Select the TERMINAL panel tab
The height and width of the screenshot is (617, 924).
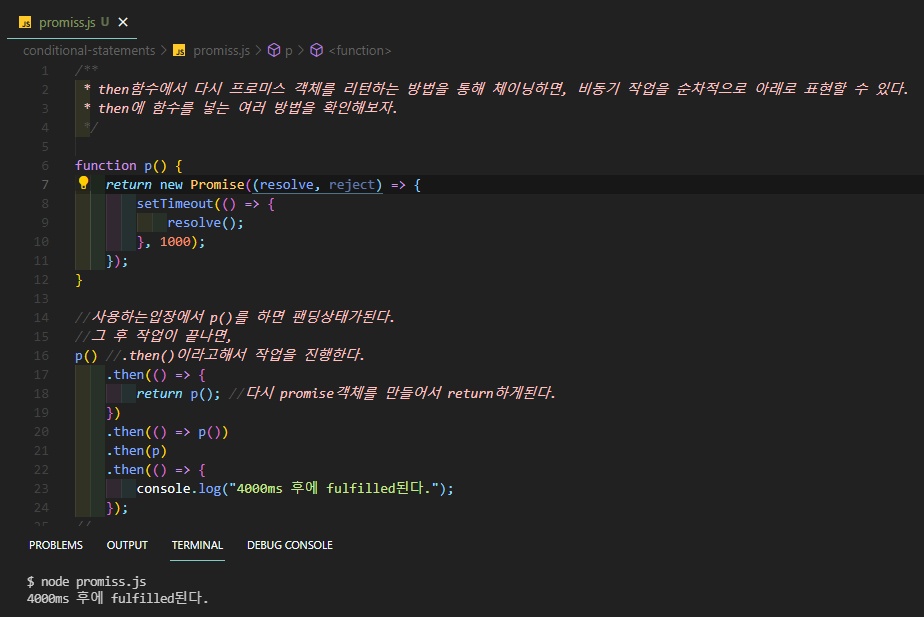click(197, 545)
